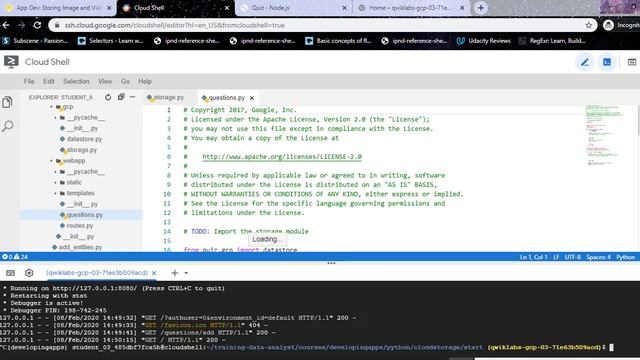
Task: Add a new terminal session with plus
Action: coord(175,273)
